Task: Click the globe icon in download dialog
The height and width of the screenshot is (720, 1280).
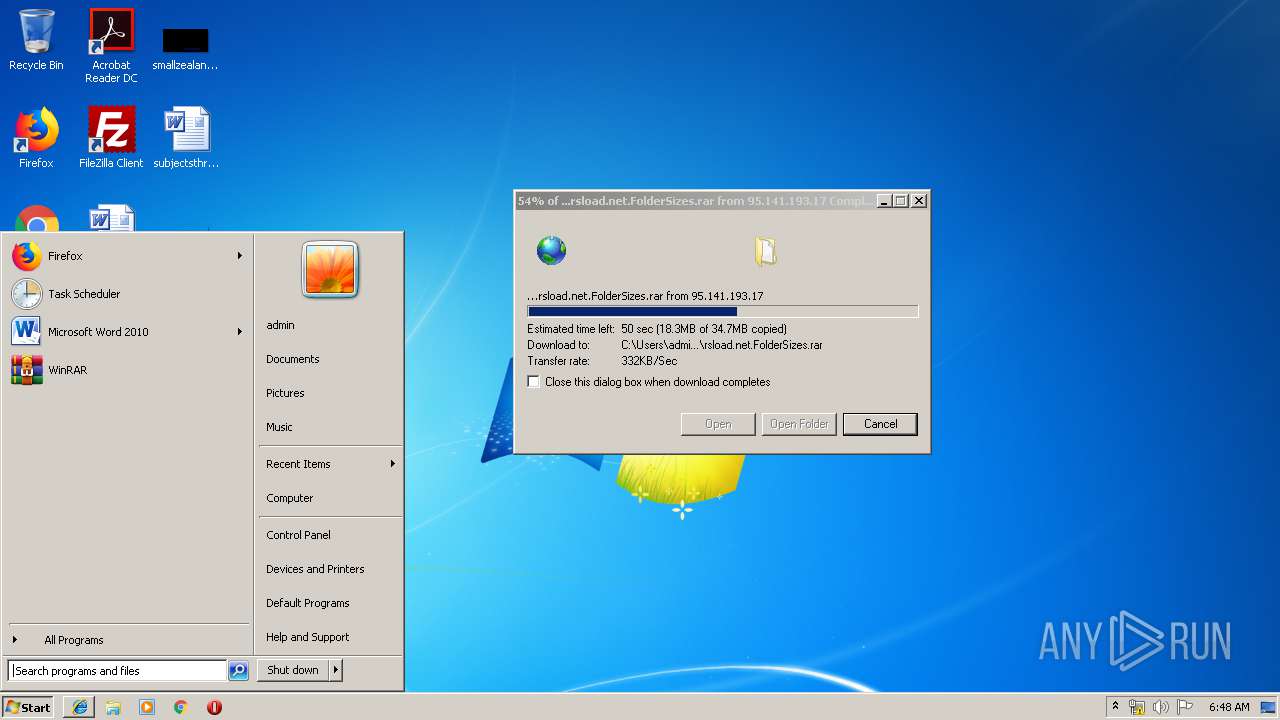Action: click(551, 250)
